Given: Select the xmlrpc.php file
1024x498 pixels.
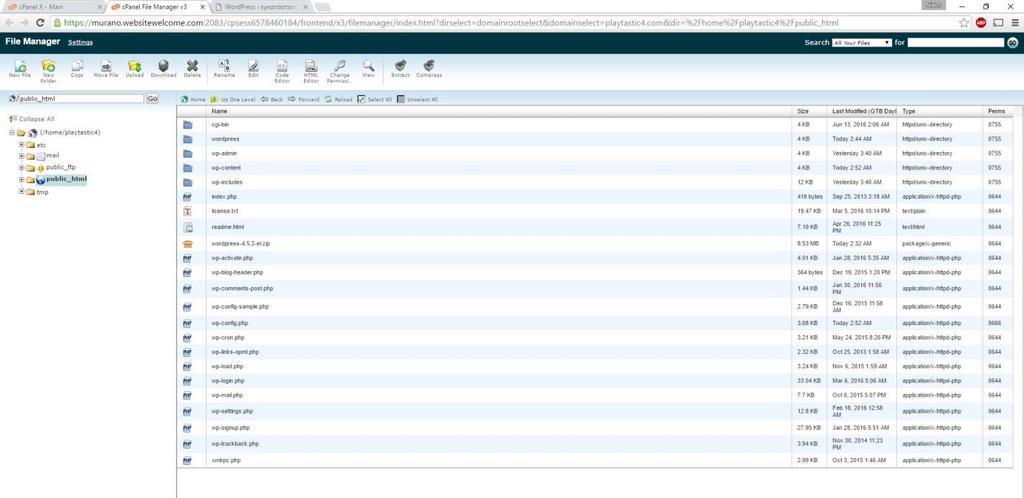Looking at the screenshot, I should 594,460.
